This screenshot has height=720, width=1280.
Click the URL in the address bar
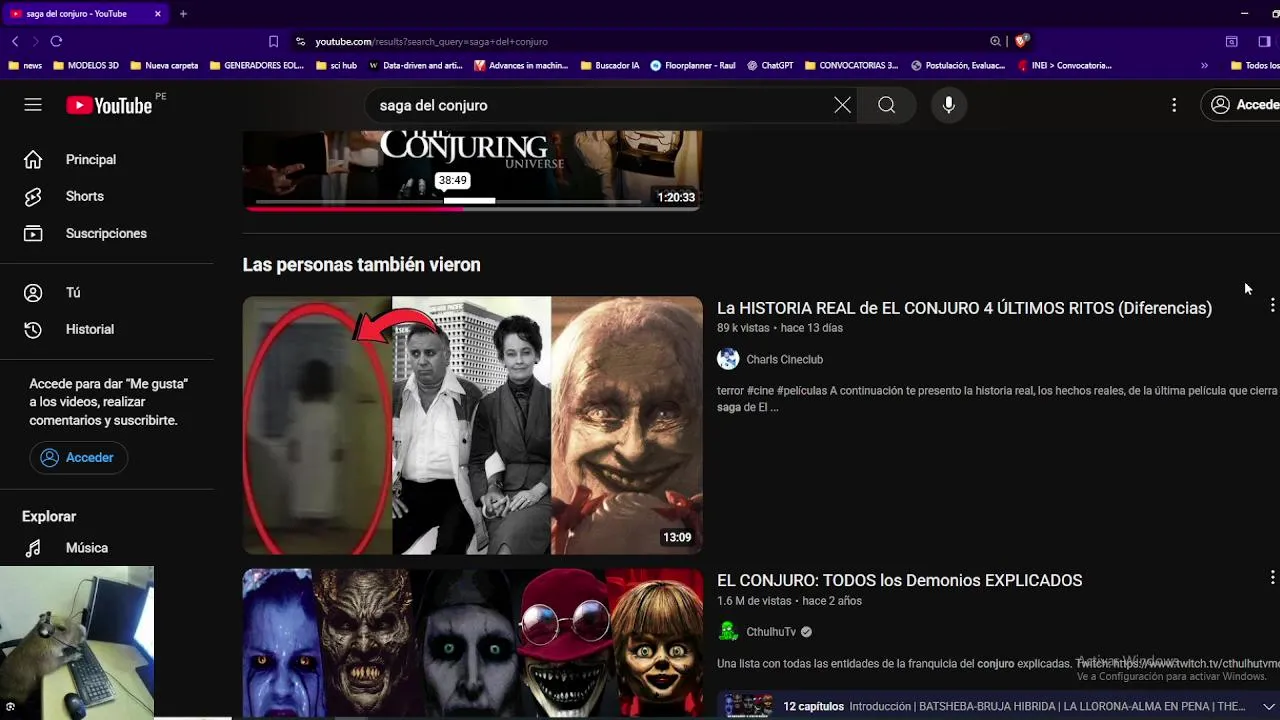click(x=431, y=41)
